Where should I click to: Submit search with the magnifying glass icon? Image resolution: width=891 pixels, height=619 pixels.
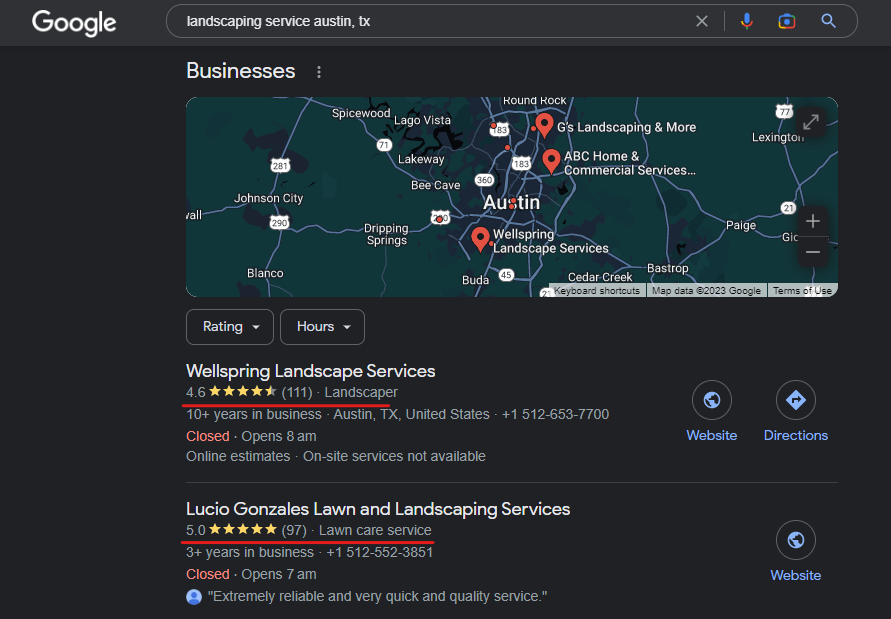[x=828, y=21]
